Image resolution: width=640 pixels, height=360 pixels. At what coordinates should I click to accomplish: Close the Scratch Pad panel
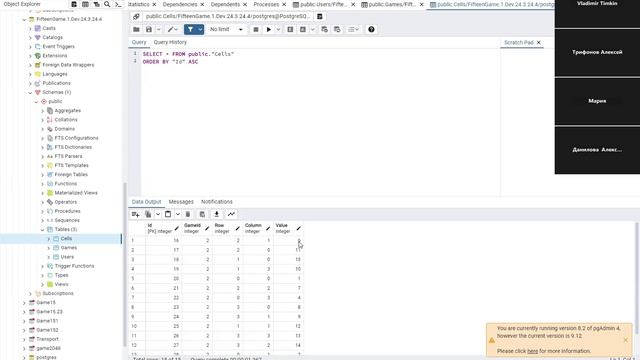coord(538,42)
